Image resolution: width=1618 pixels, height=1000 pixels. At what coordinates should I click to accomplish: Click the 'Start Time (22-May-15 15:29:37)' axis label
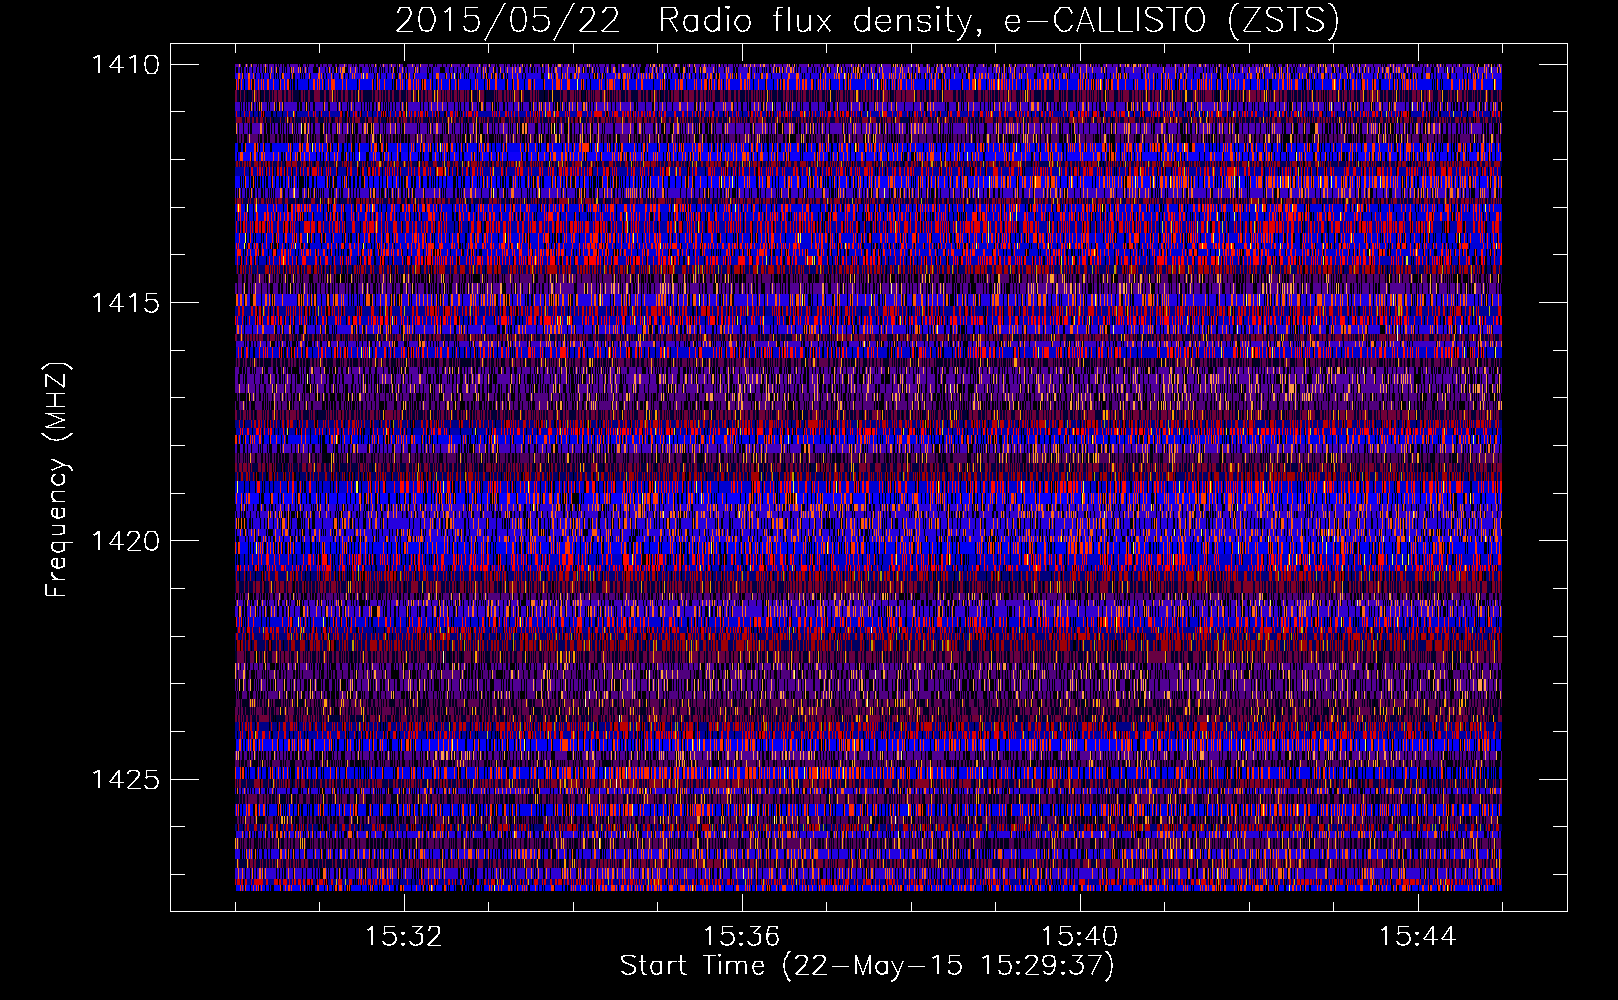pyautogui.click(x=867, y=966)
